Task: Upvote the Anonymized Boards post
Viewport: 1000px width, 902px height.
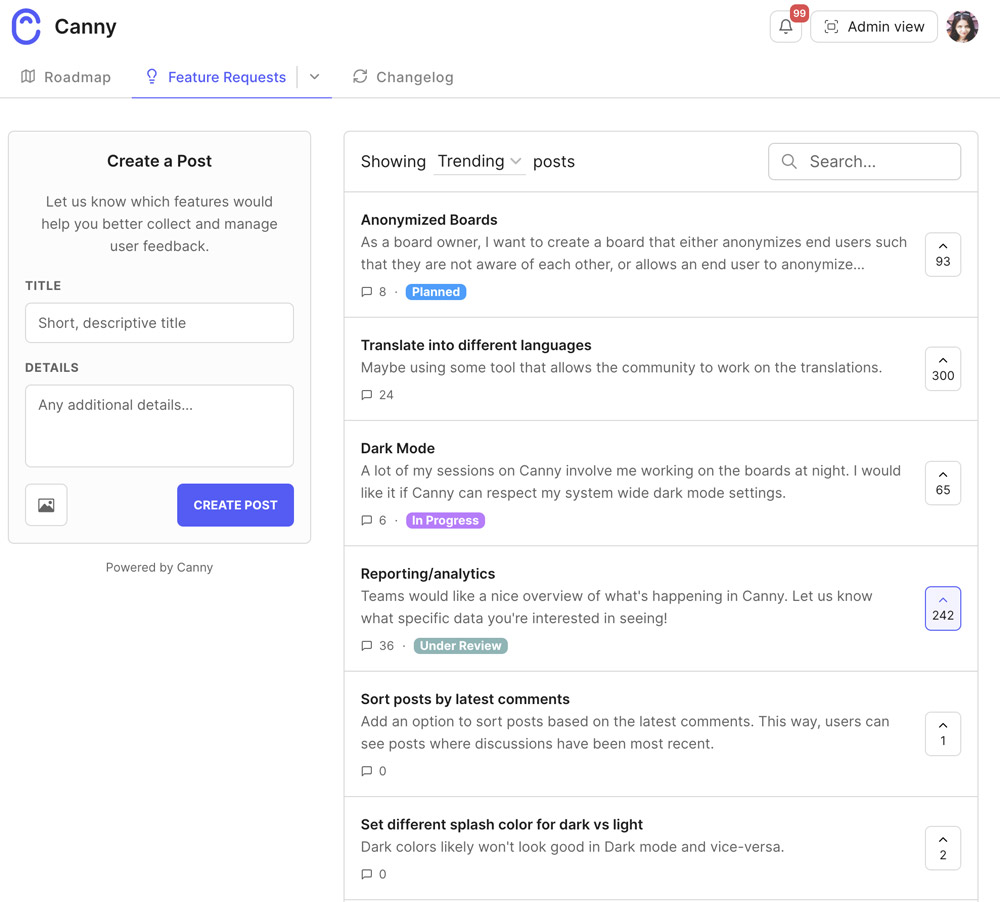Action: pos(942,254)
